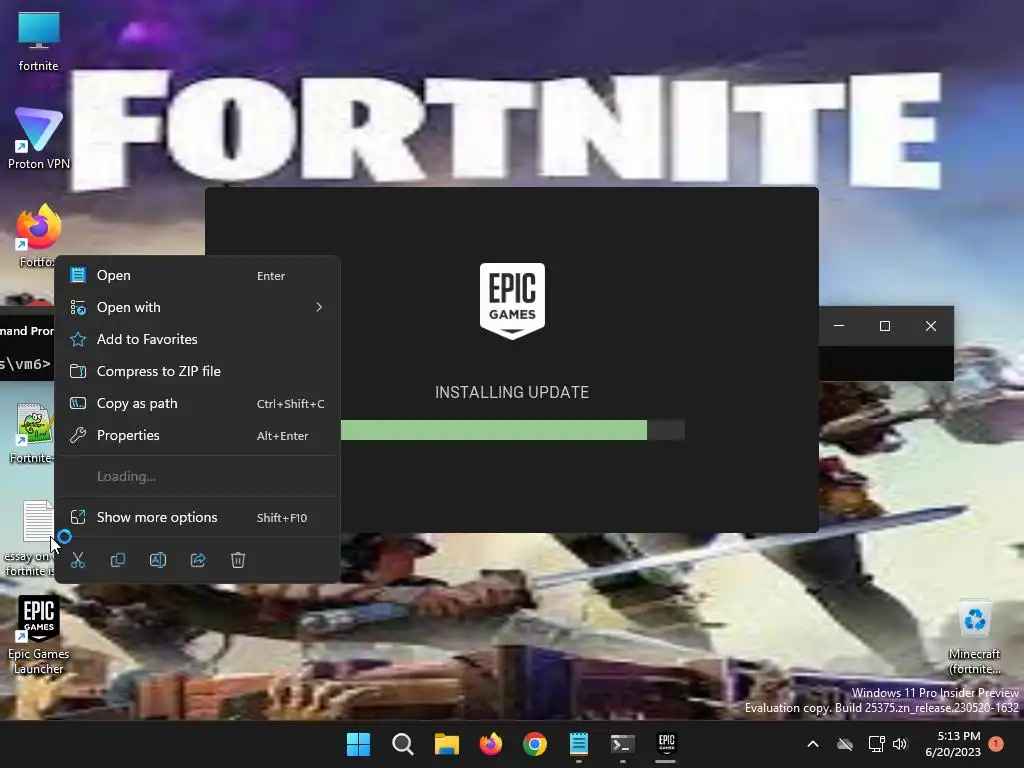Screen dimensions: 1024x768
Task: Switch to Epic Games in taskbar
Action: tap(666, 744)
